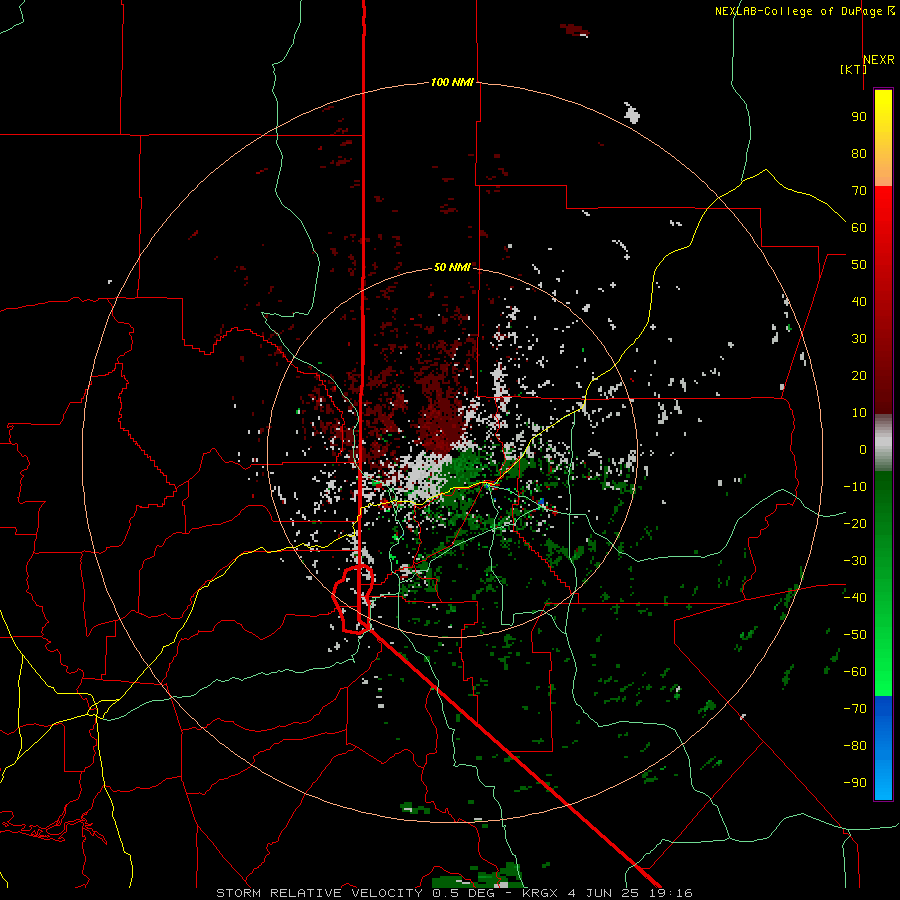Click the "-30" value on the velocity scale
Viewport: 900px width, 900px height.
coord(855,561)
